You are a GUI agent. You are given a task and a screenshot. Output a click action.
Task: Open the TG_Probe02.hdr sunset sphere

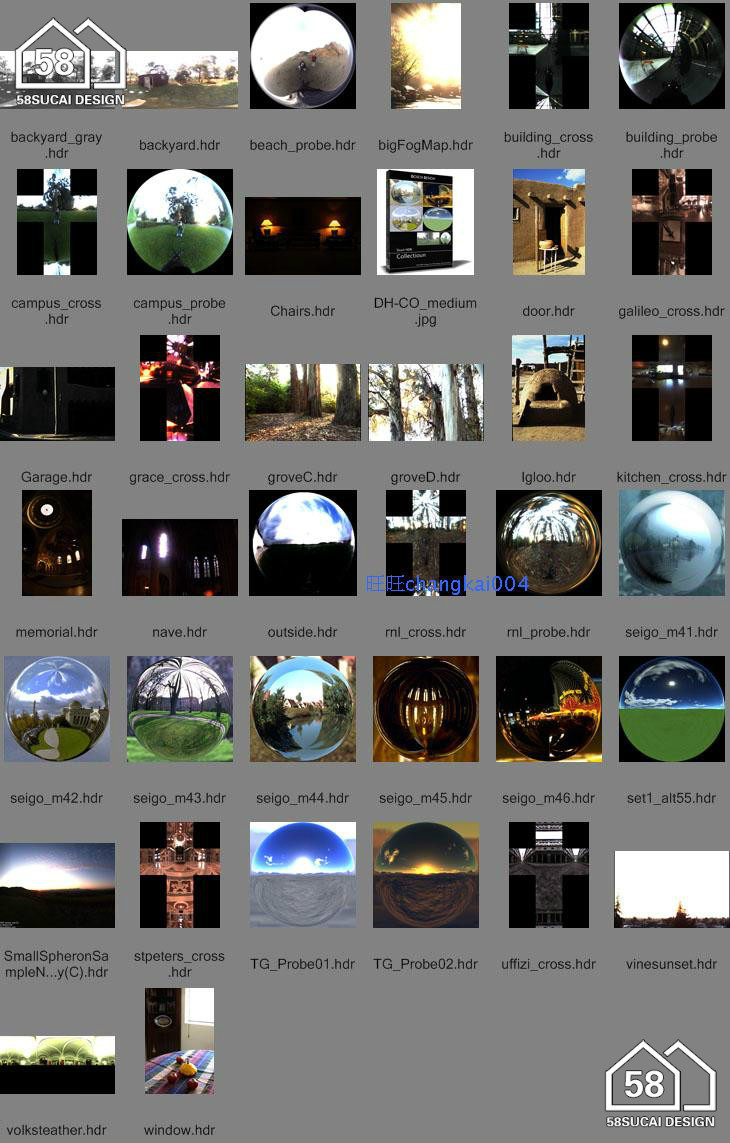(x=425, y=875)
